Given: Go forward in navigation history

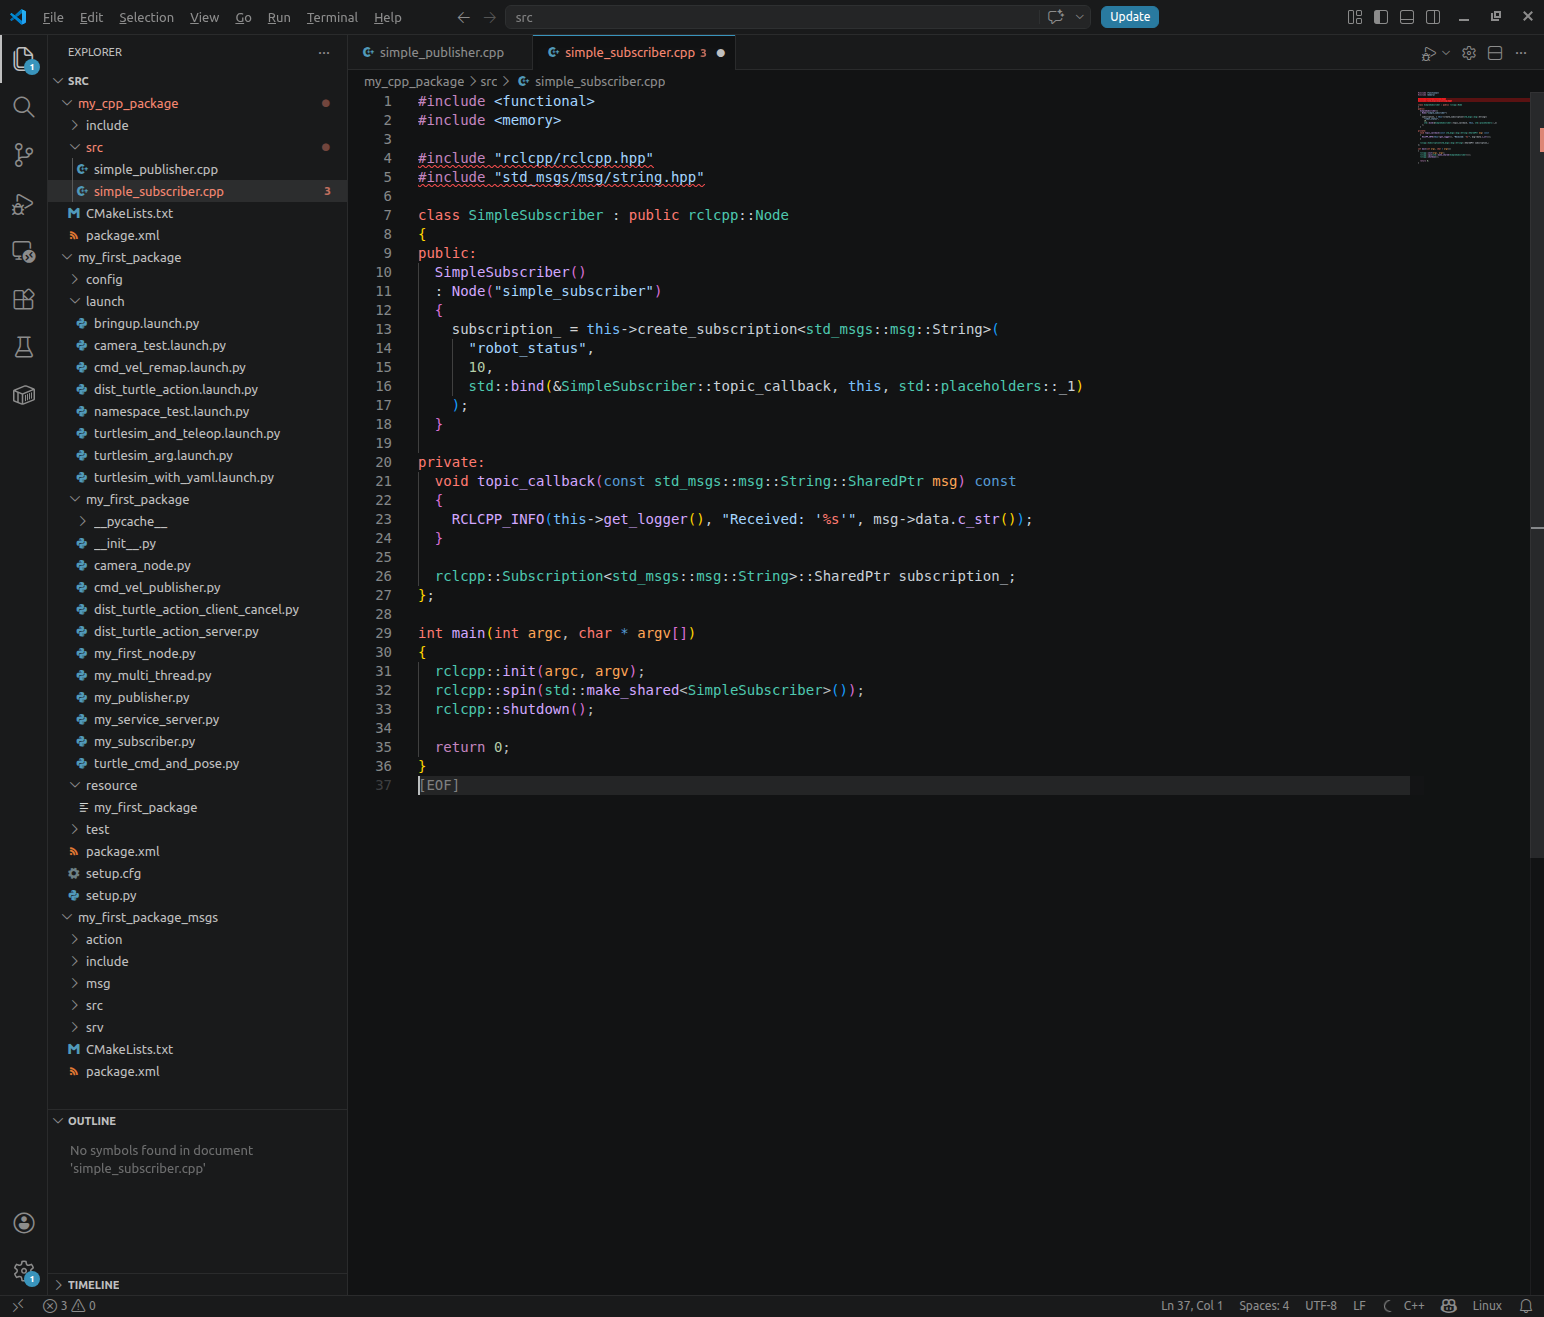Looking at the screenshot, I should [489, 17].
